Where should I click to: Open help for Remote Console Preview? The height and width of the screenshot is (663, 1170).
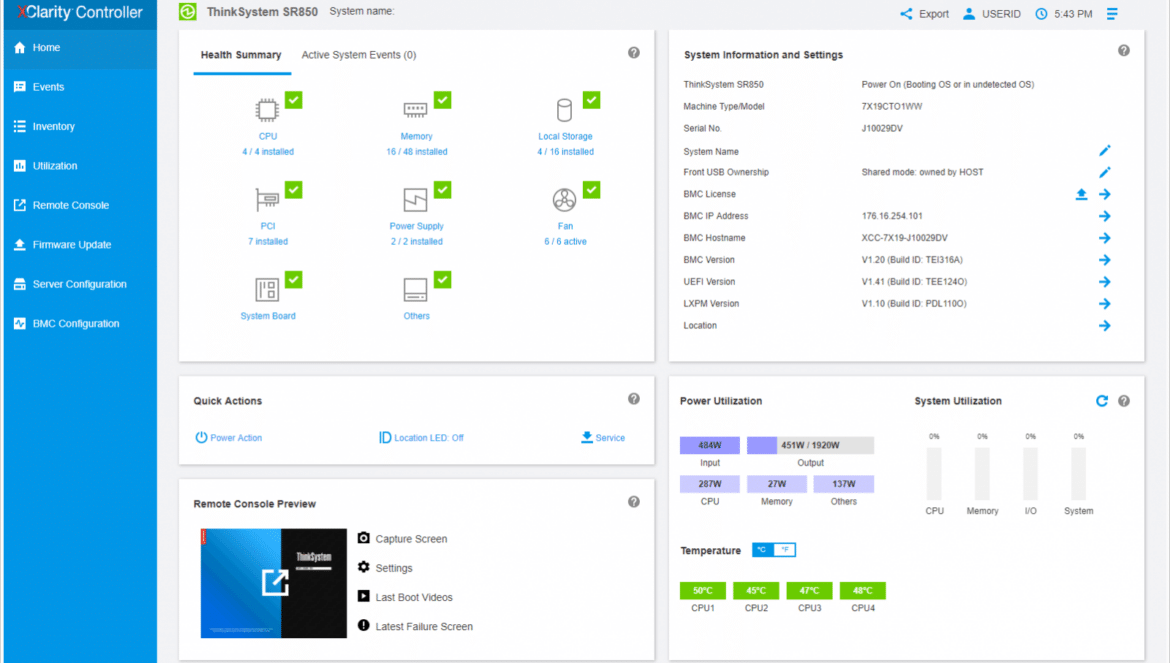(634, 502)
